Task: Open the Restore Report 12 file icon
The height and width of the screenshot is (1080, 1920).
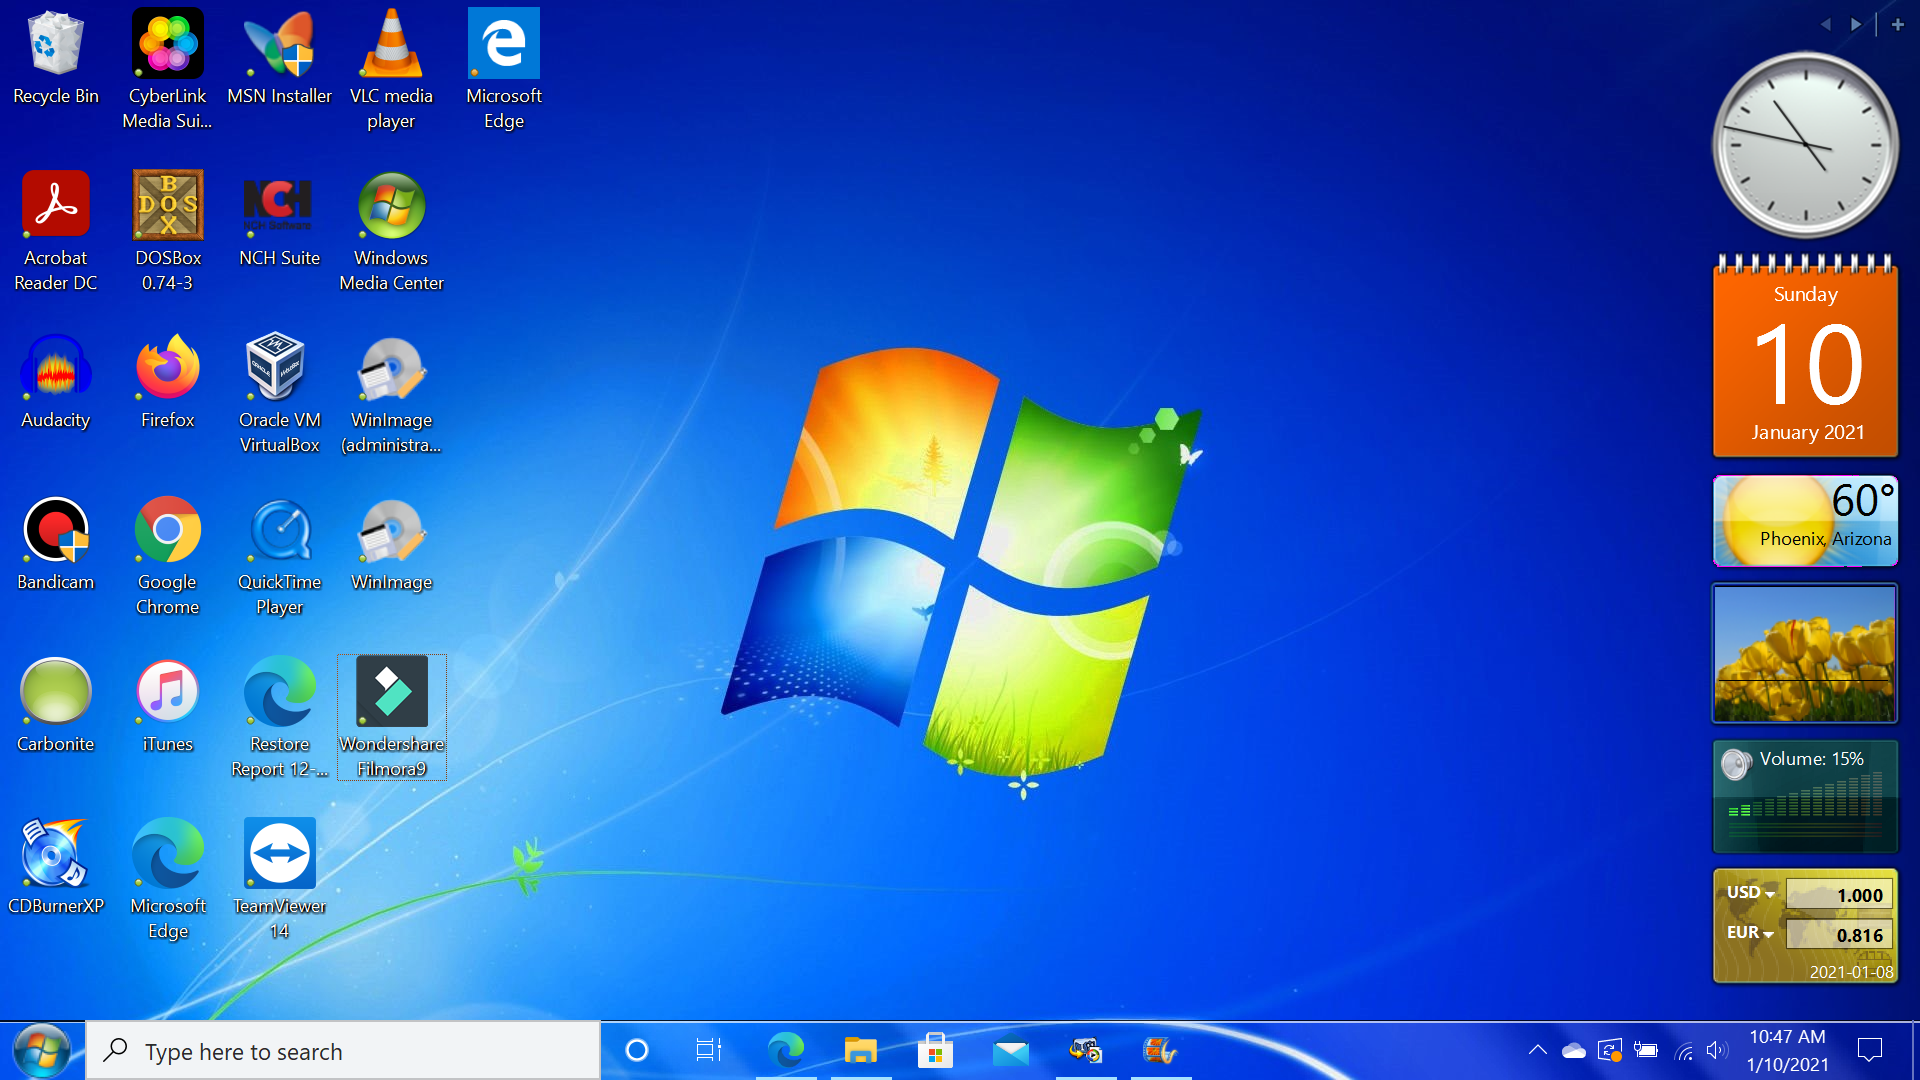Action: (279, 717)
